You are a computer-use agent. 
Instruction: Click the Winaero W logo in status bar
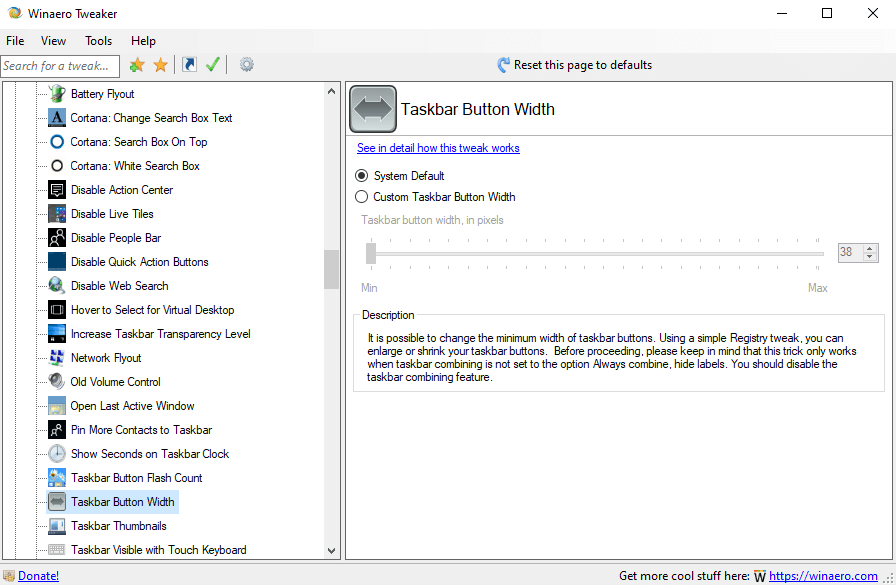pyautogui.click(x=759, y=576)
